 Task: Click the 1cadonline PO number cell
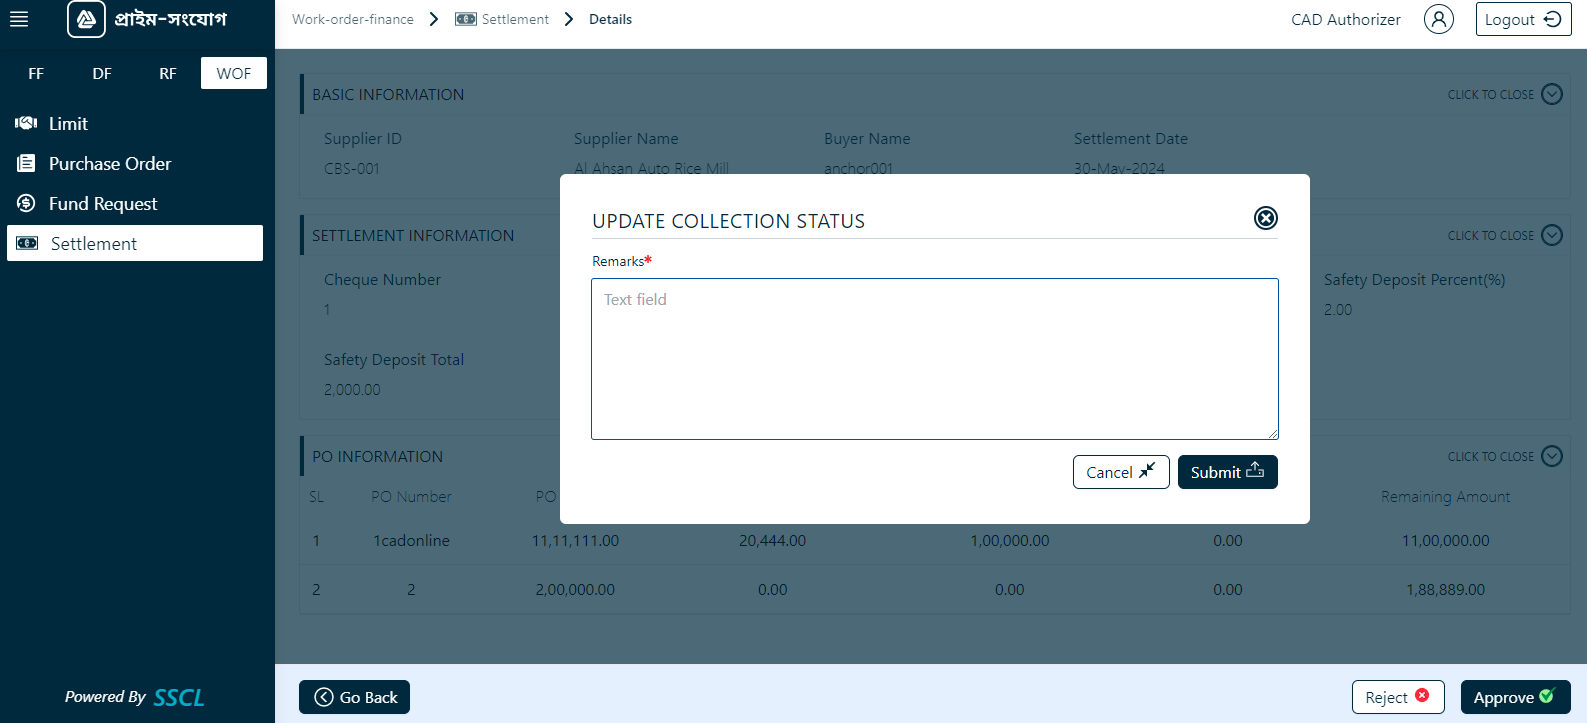(x=412, y=540)
